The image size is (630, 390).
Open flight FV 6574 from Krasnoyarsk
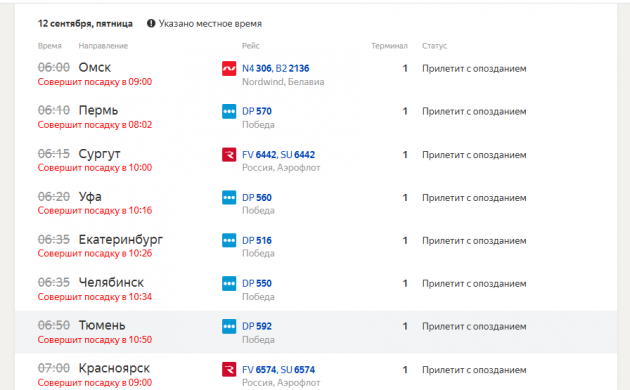tap(259, 370)
